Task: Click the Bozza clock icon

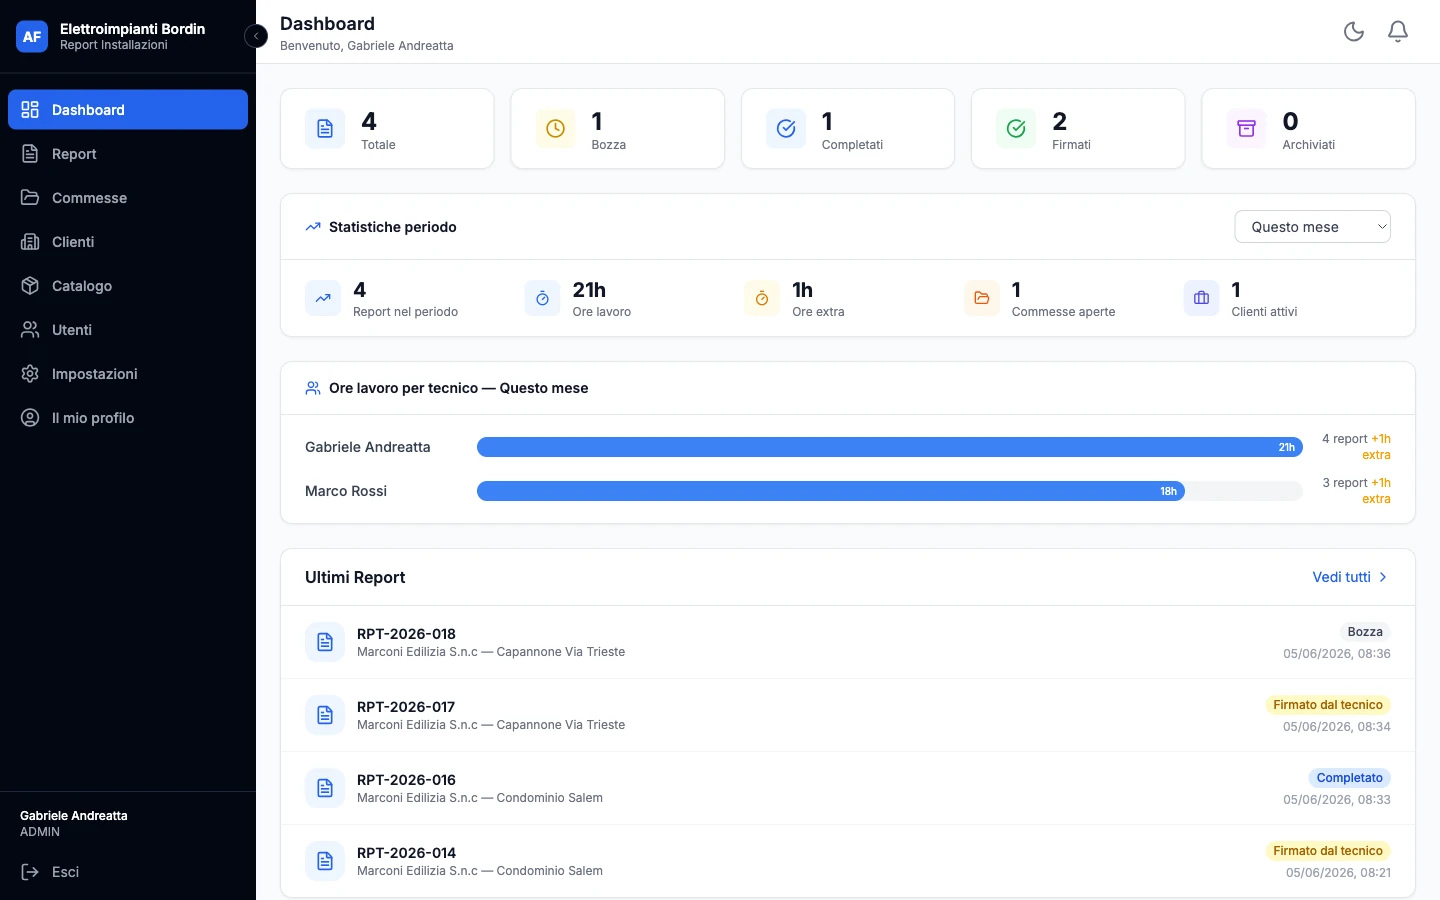Action: point(555,128)
